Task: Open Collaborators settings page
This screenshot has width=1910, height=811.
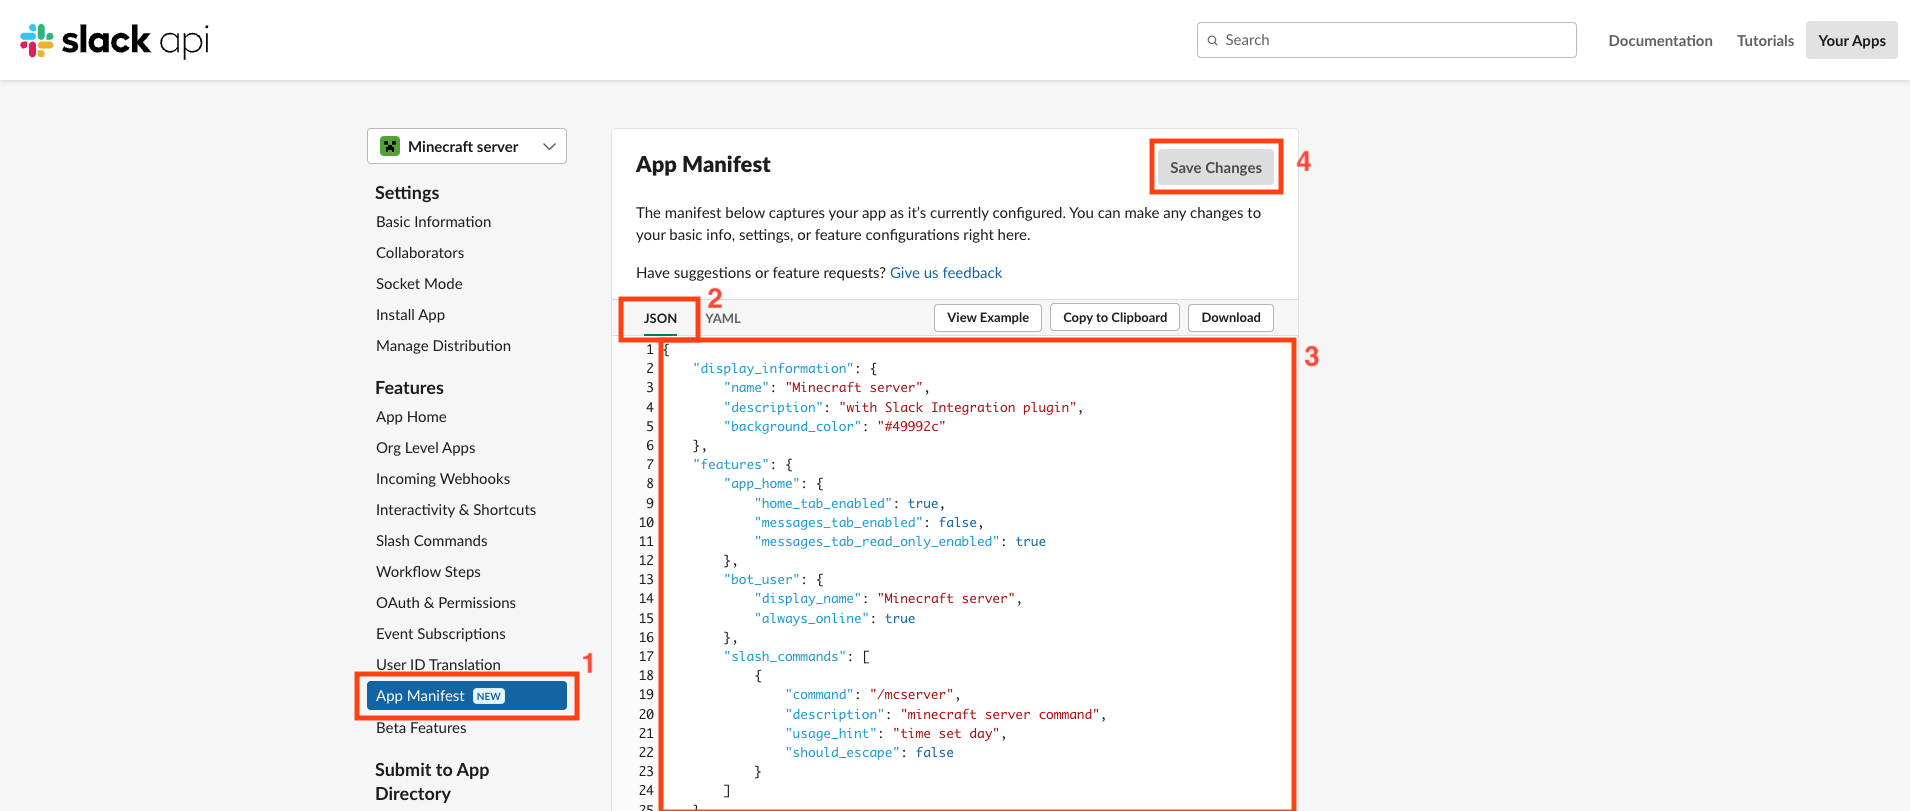Action: coord(420,253)
